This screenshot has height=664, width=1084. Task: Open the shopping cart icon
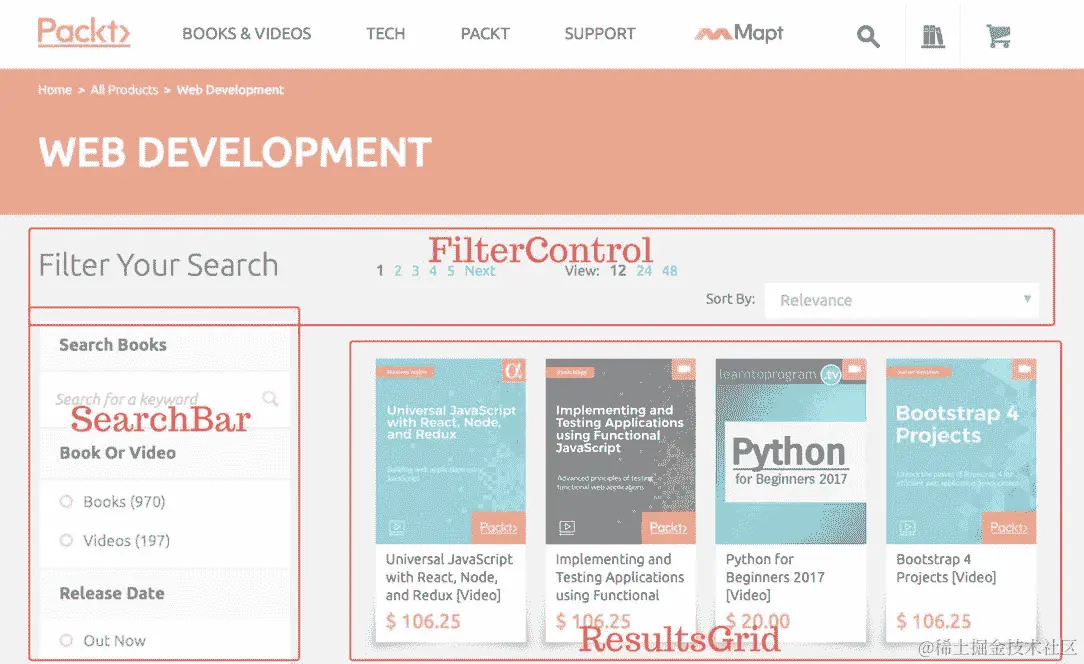(x=998, y=36)
